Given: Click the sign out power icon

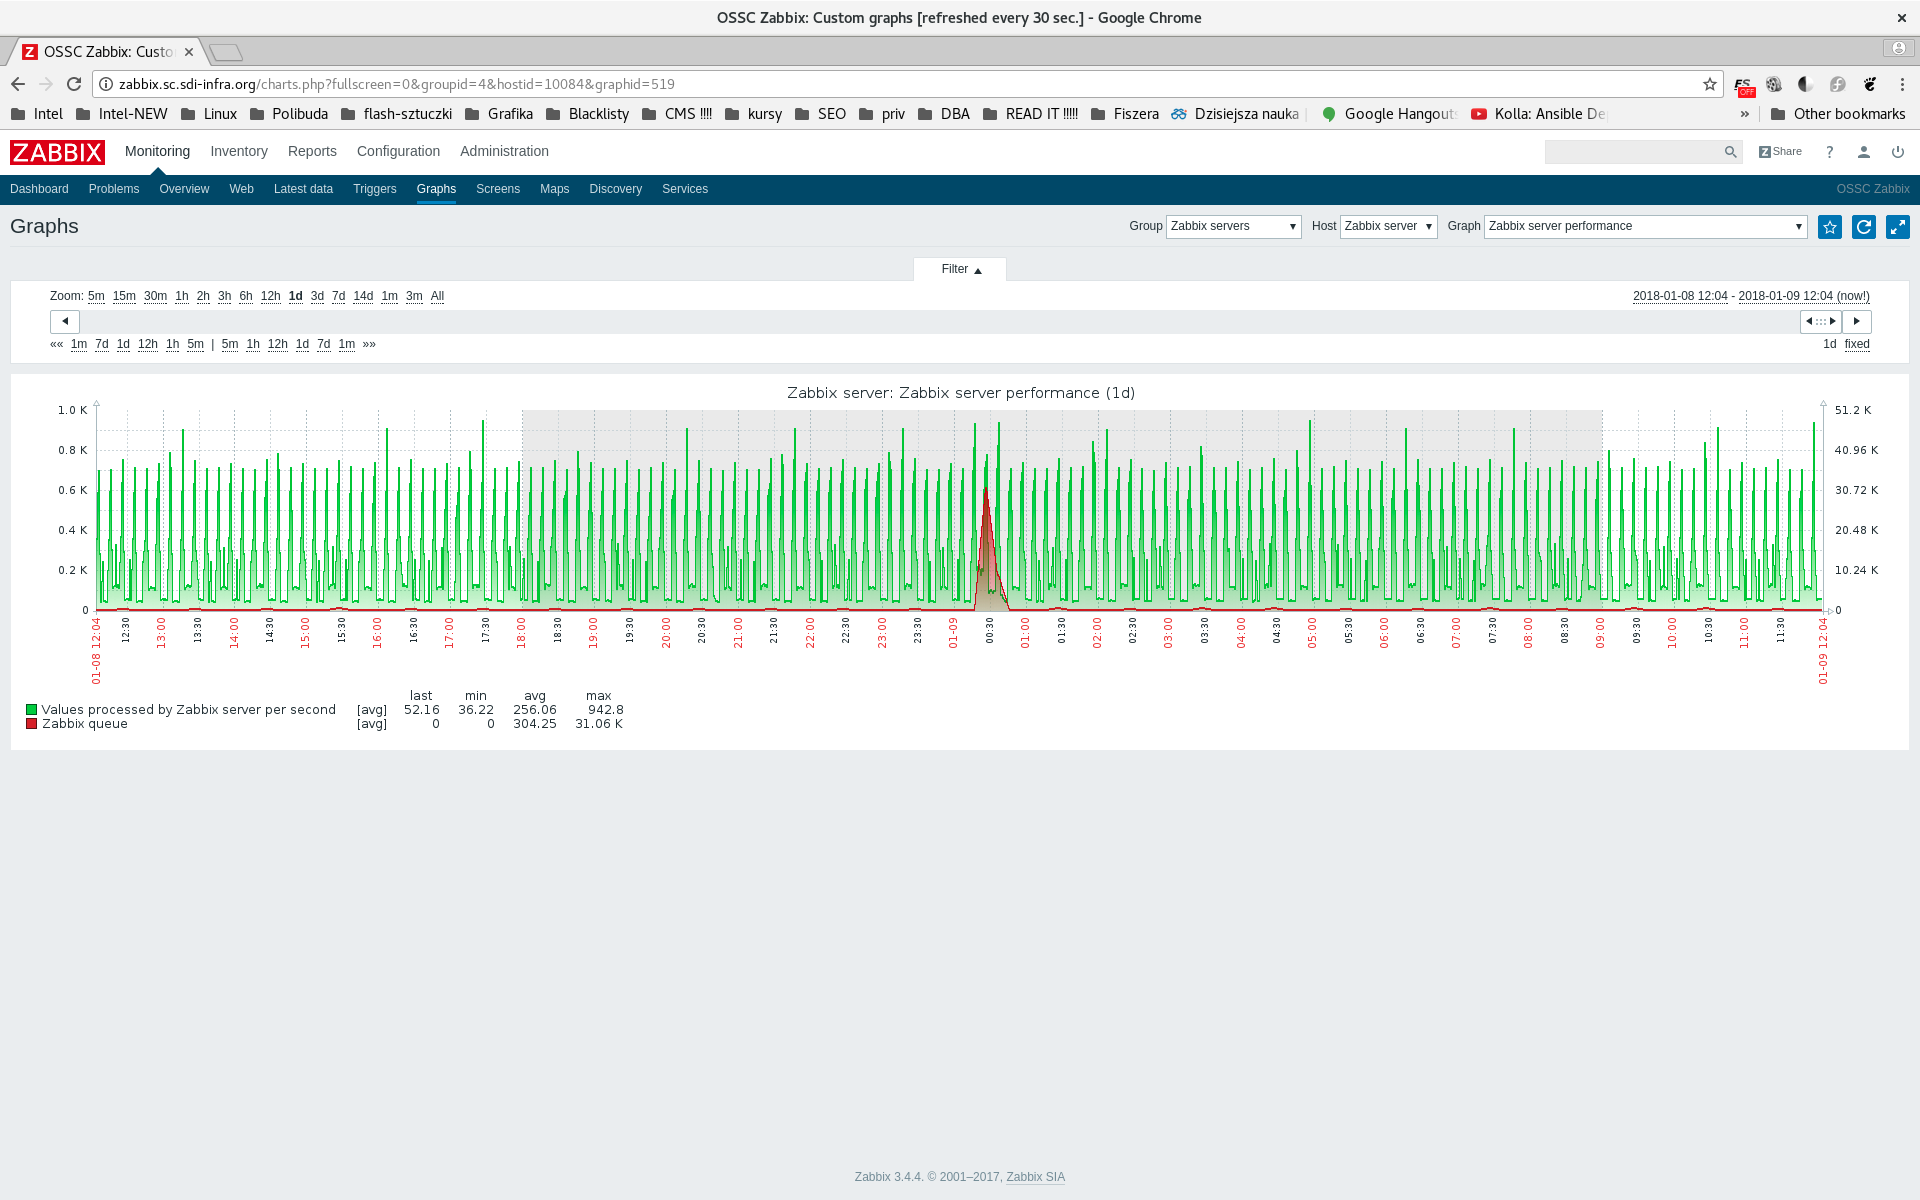Looking at the screenshot, I should (x=1897, y=152).
